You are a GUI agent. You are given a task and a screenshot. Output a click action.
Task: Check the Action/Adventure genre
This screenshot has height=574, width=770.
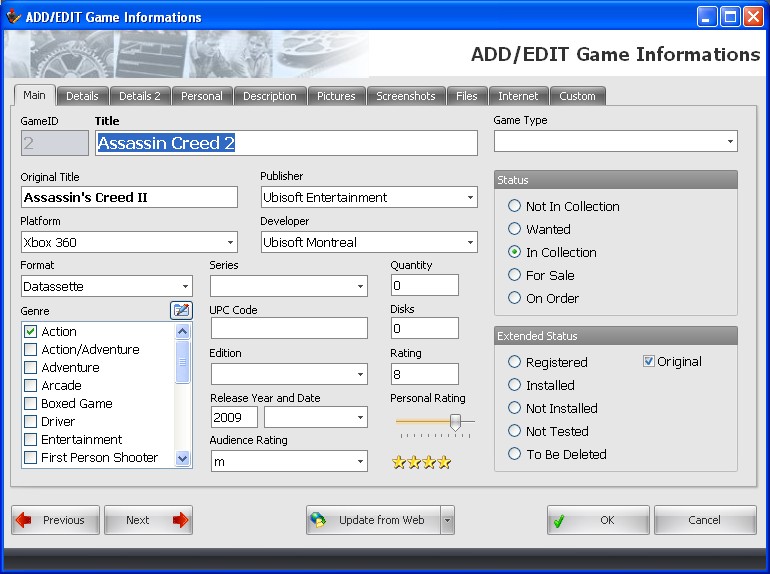click(30, 350)
